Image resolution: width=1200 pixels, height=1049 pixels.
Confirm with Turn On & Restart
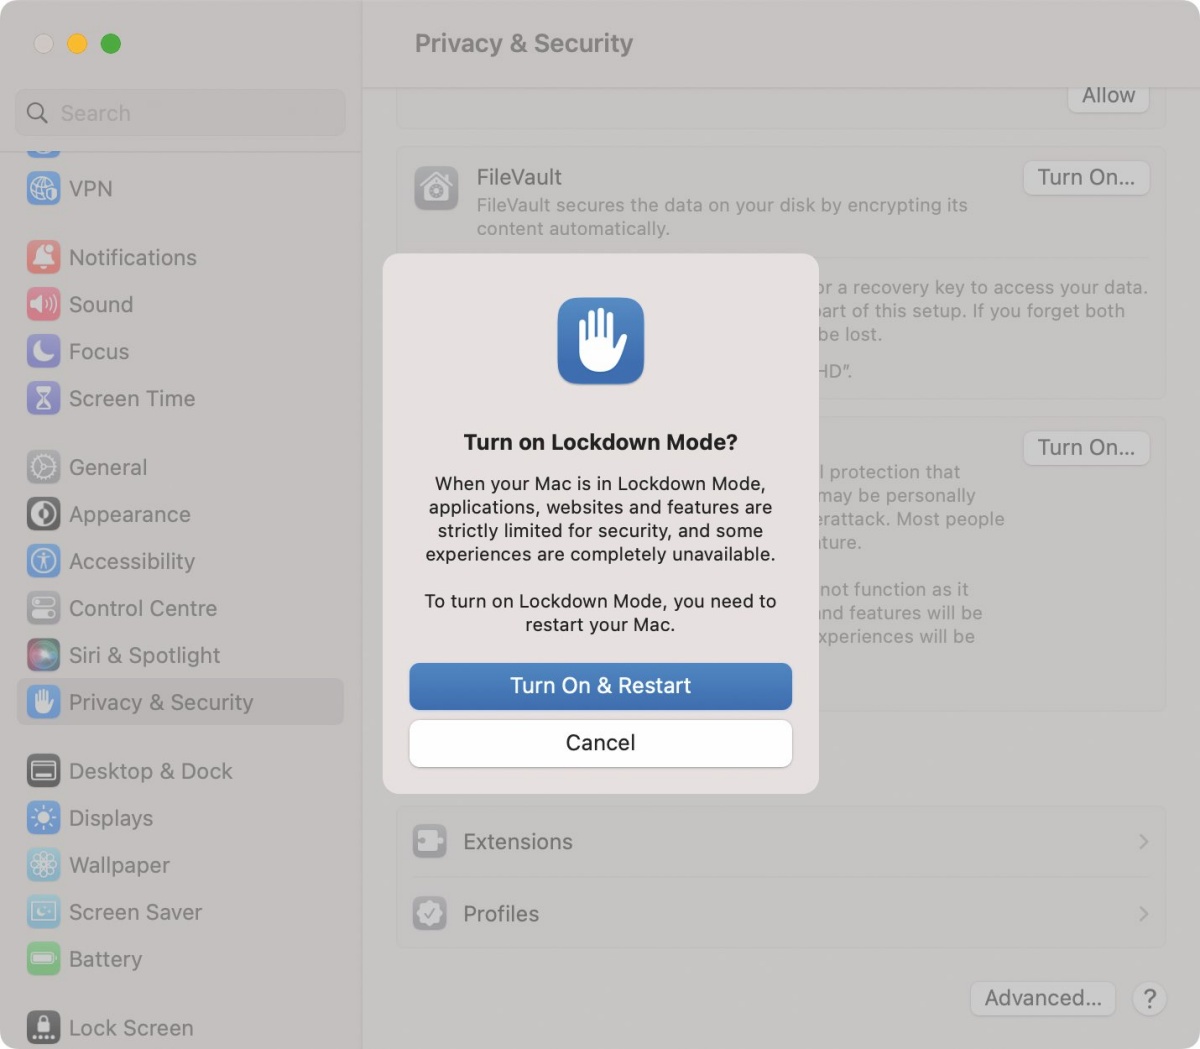(x=600, y=686)
